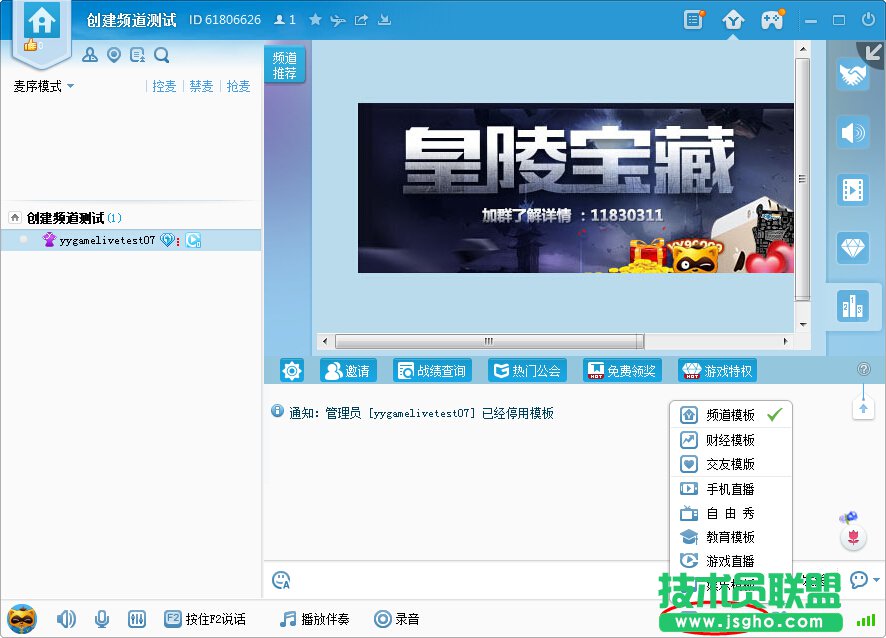Image resolution: width=886 pixels, height=638 pixels.
Task: Click the 控麦 control mic link
Action: tap(163, 86)
